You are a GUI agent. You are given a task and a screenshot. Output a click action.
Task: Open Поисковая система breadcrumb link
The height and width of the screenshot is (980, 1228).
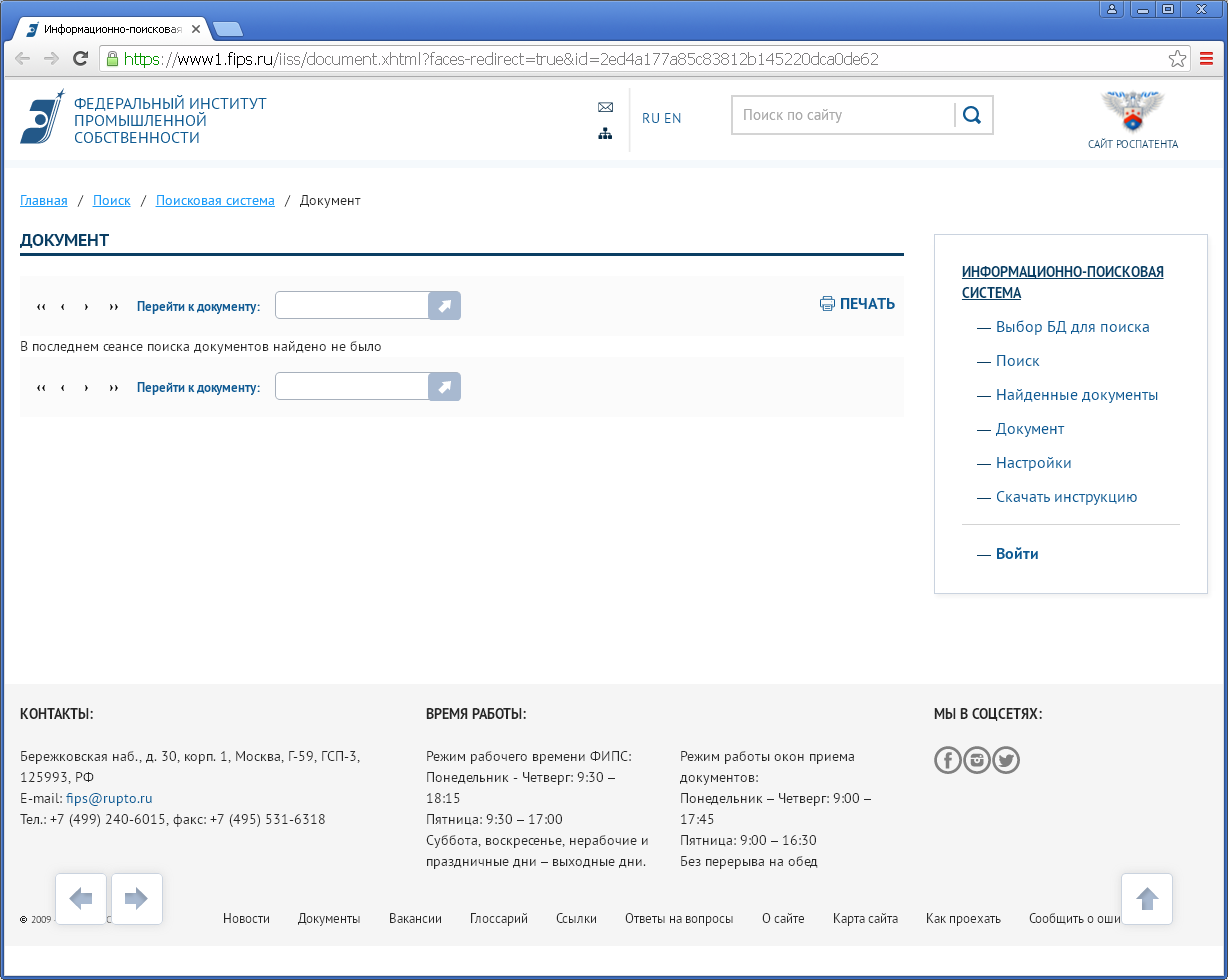215,201
